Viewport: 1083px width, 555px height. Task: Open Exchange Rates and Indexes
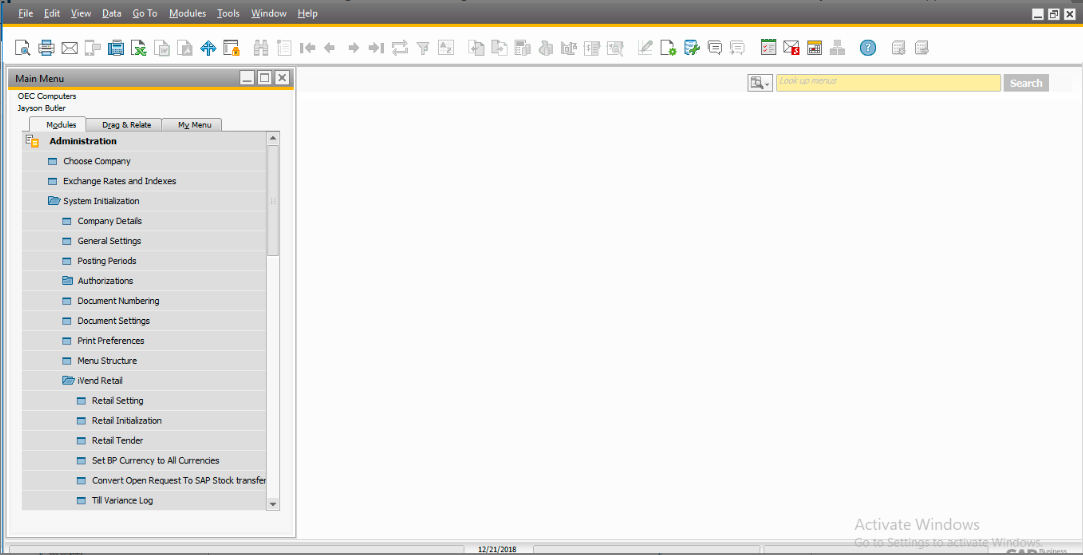coord(119,181)
